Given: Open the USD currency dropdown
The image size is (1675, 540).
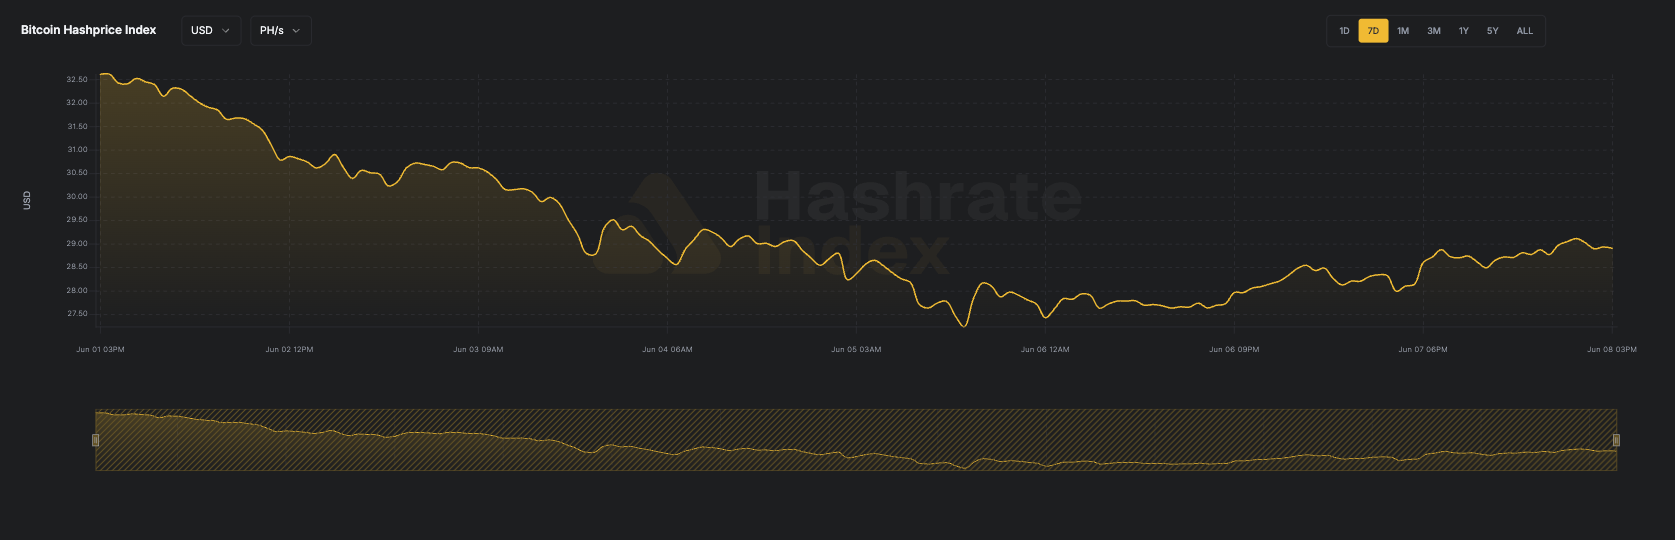Looking at the screenshot, I should click(x=211, y=31).
